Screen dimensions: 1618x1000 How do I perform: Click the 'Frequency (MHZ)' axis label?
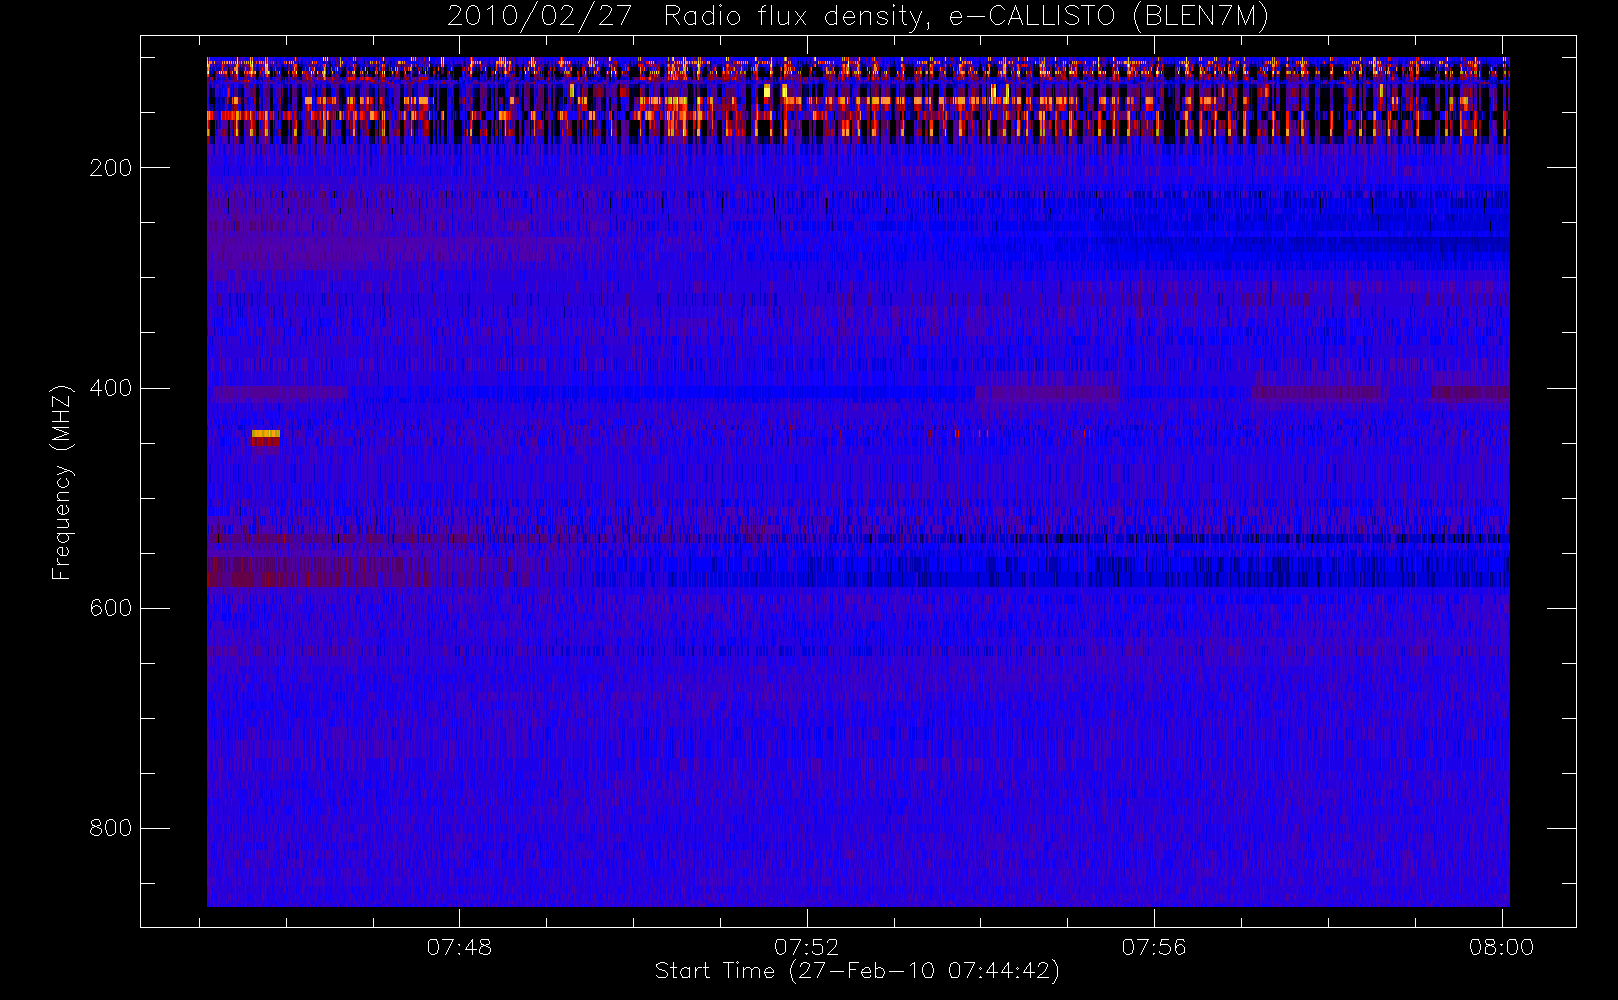coord(62,482)
